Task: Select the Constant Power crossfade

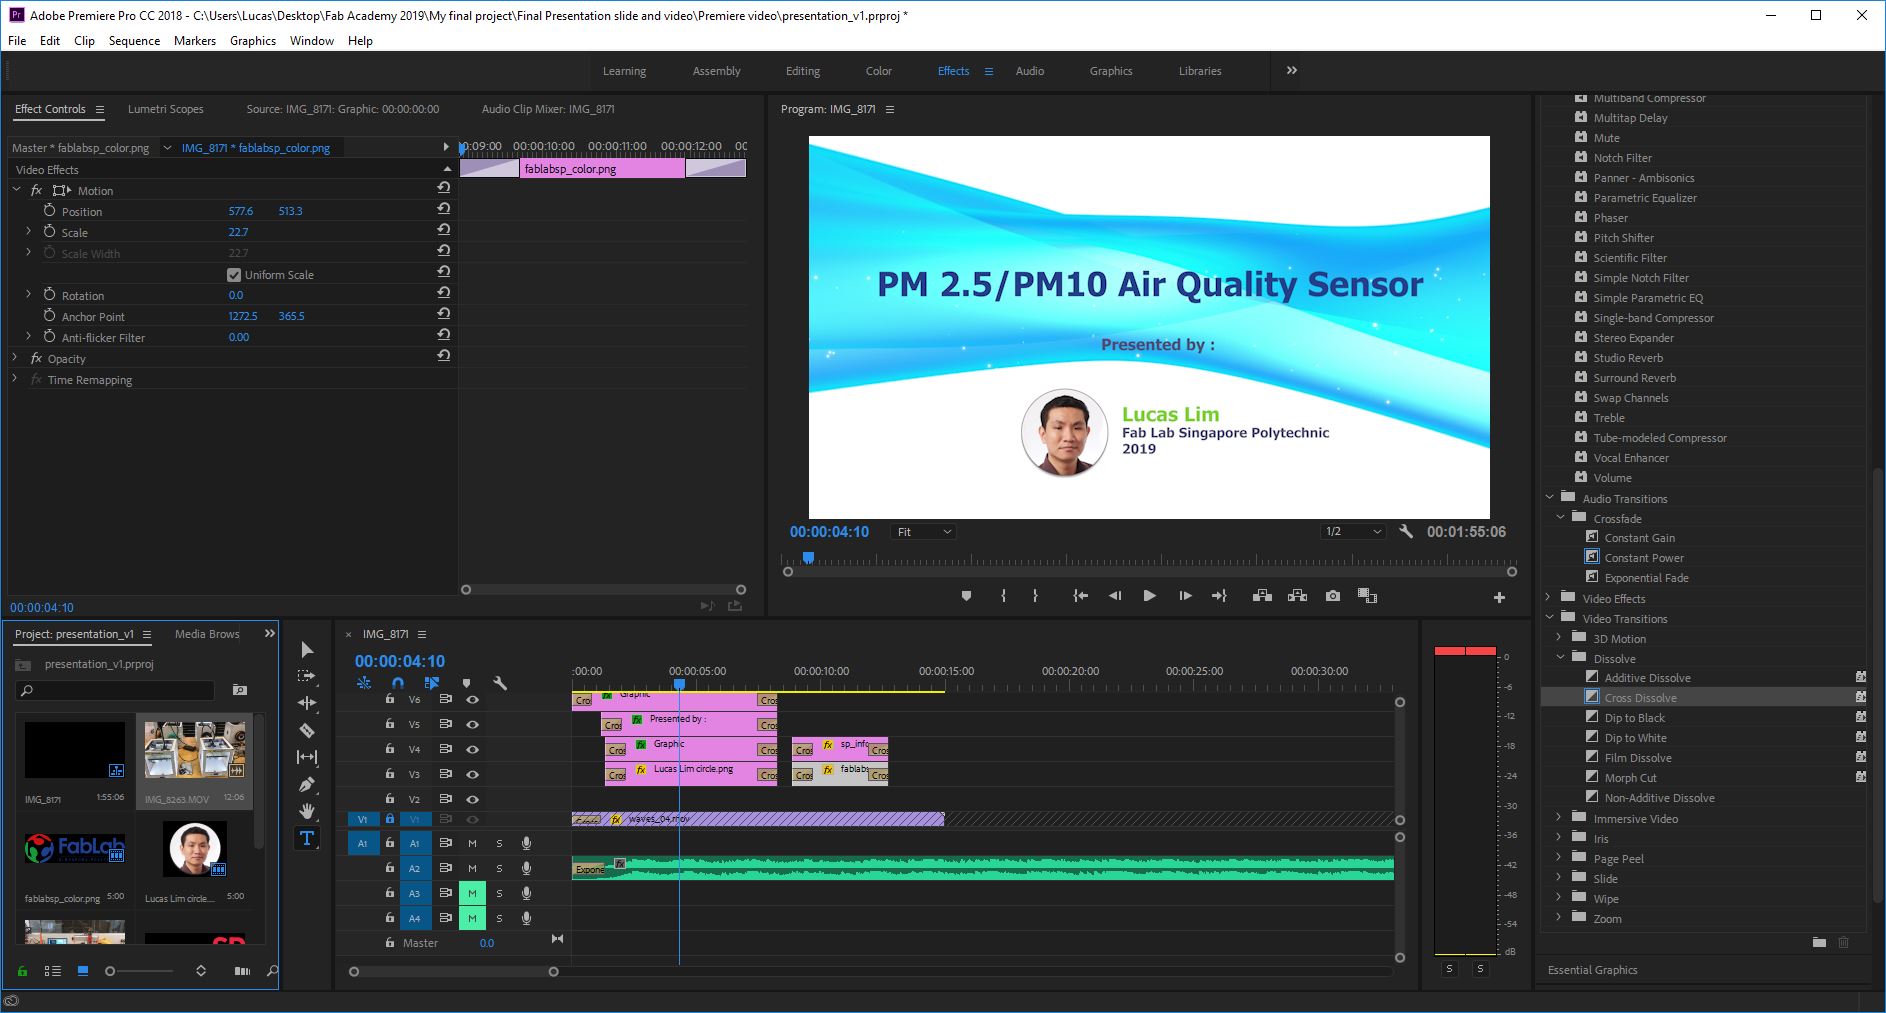Action: [1644, 558]
